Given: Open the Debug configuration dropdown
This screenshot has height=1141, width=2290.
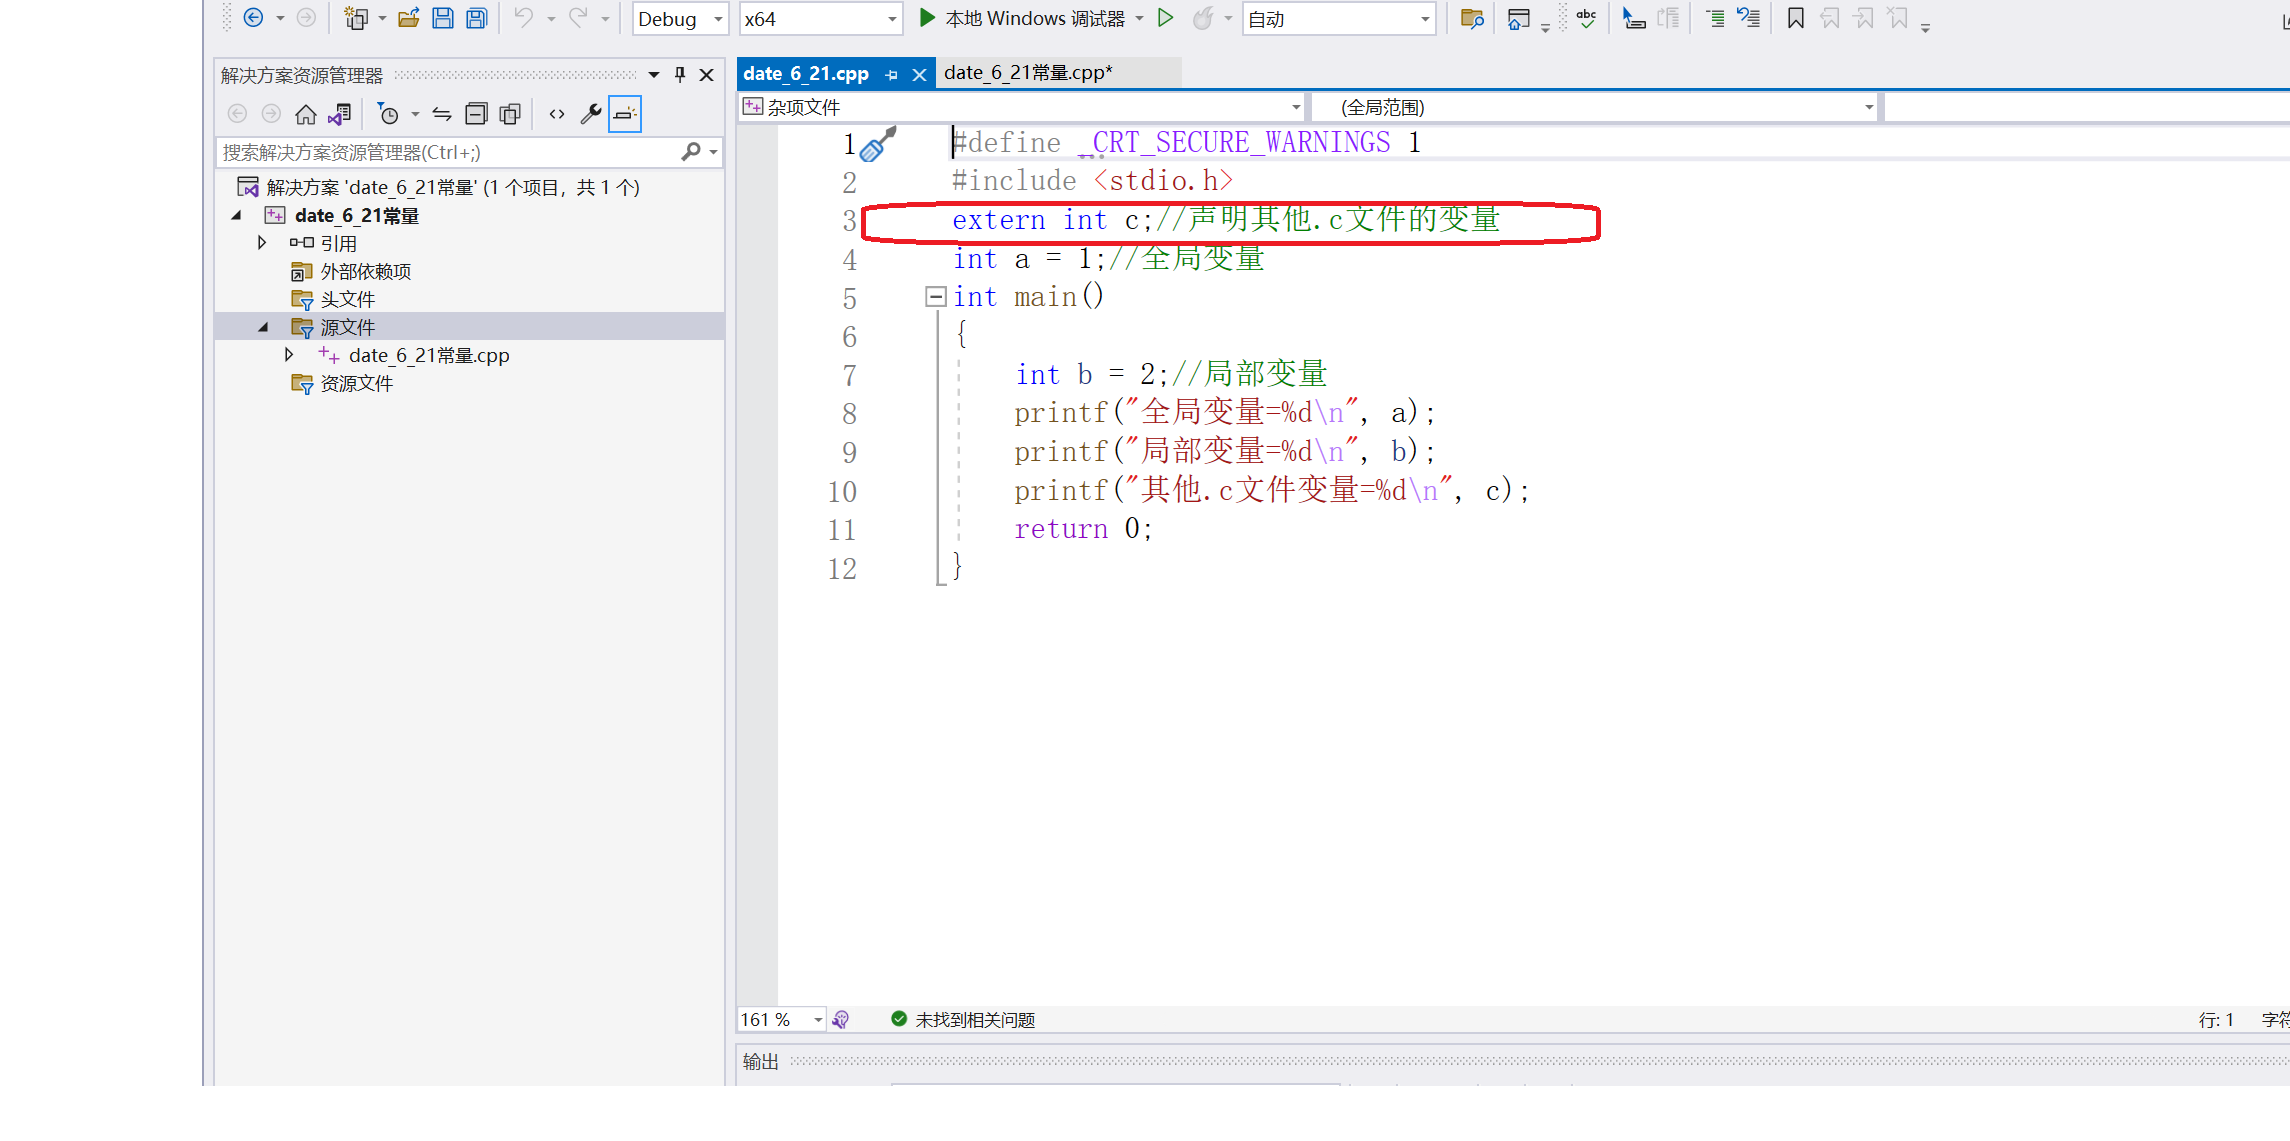Looking at the screenshot, I should [680, 19].
